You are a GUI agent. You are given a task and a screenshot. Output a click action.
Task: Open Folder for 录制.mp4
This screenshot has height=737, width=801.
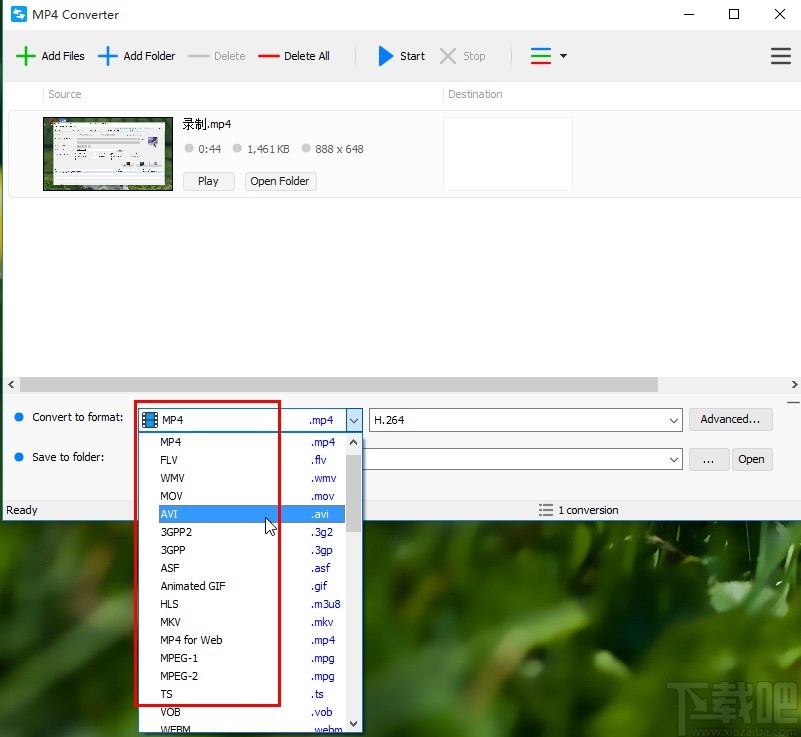280,181
